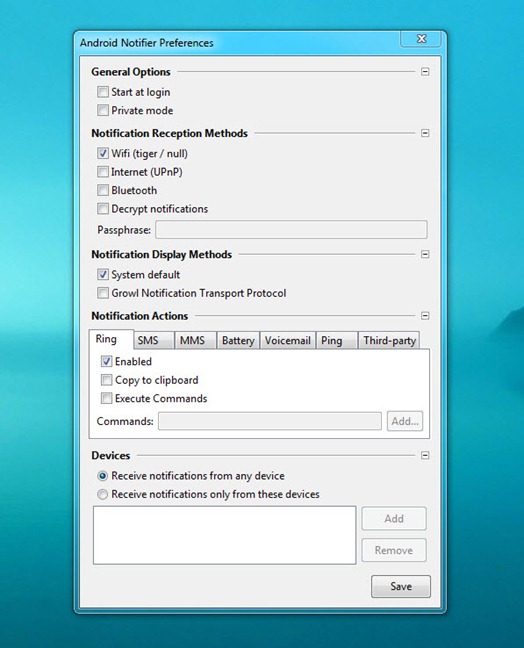Click inside the devices list box
Image resolution: width=524 pixels, height=648 pixels.
[x=224, y=535]
